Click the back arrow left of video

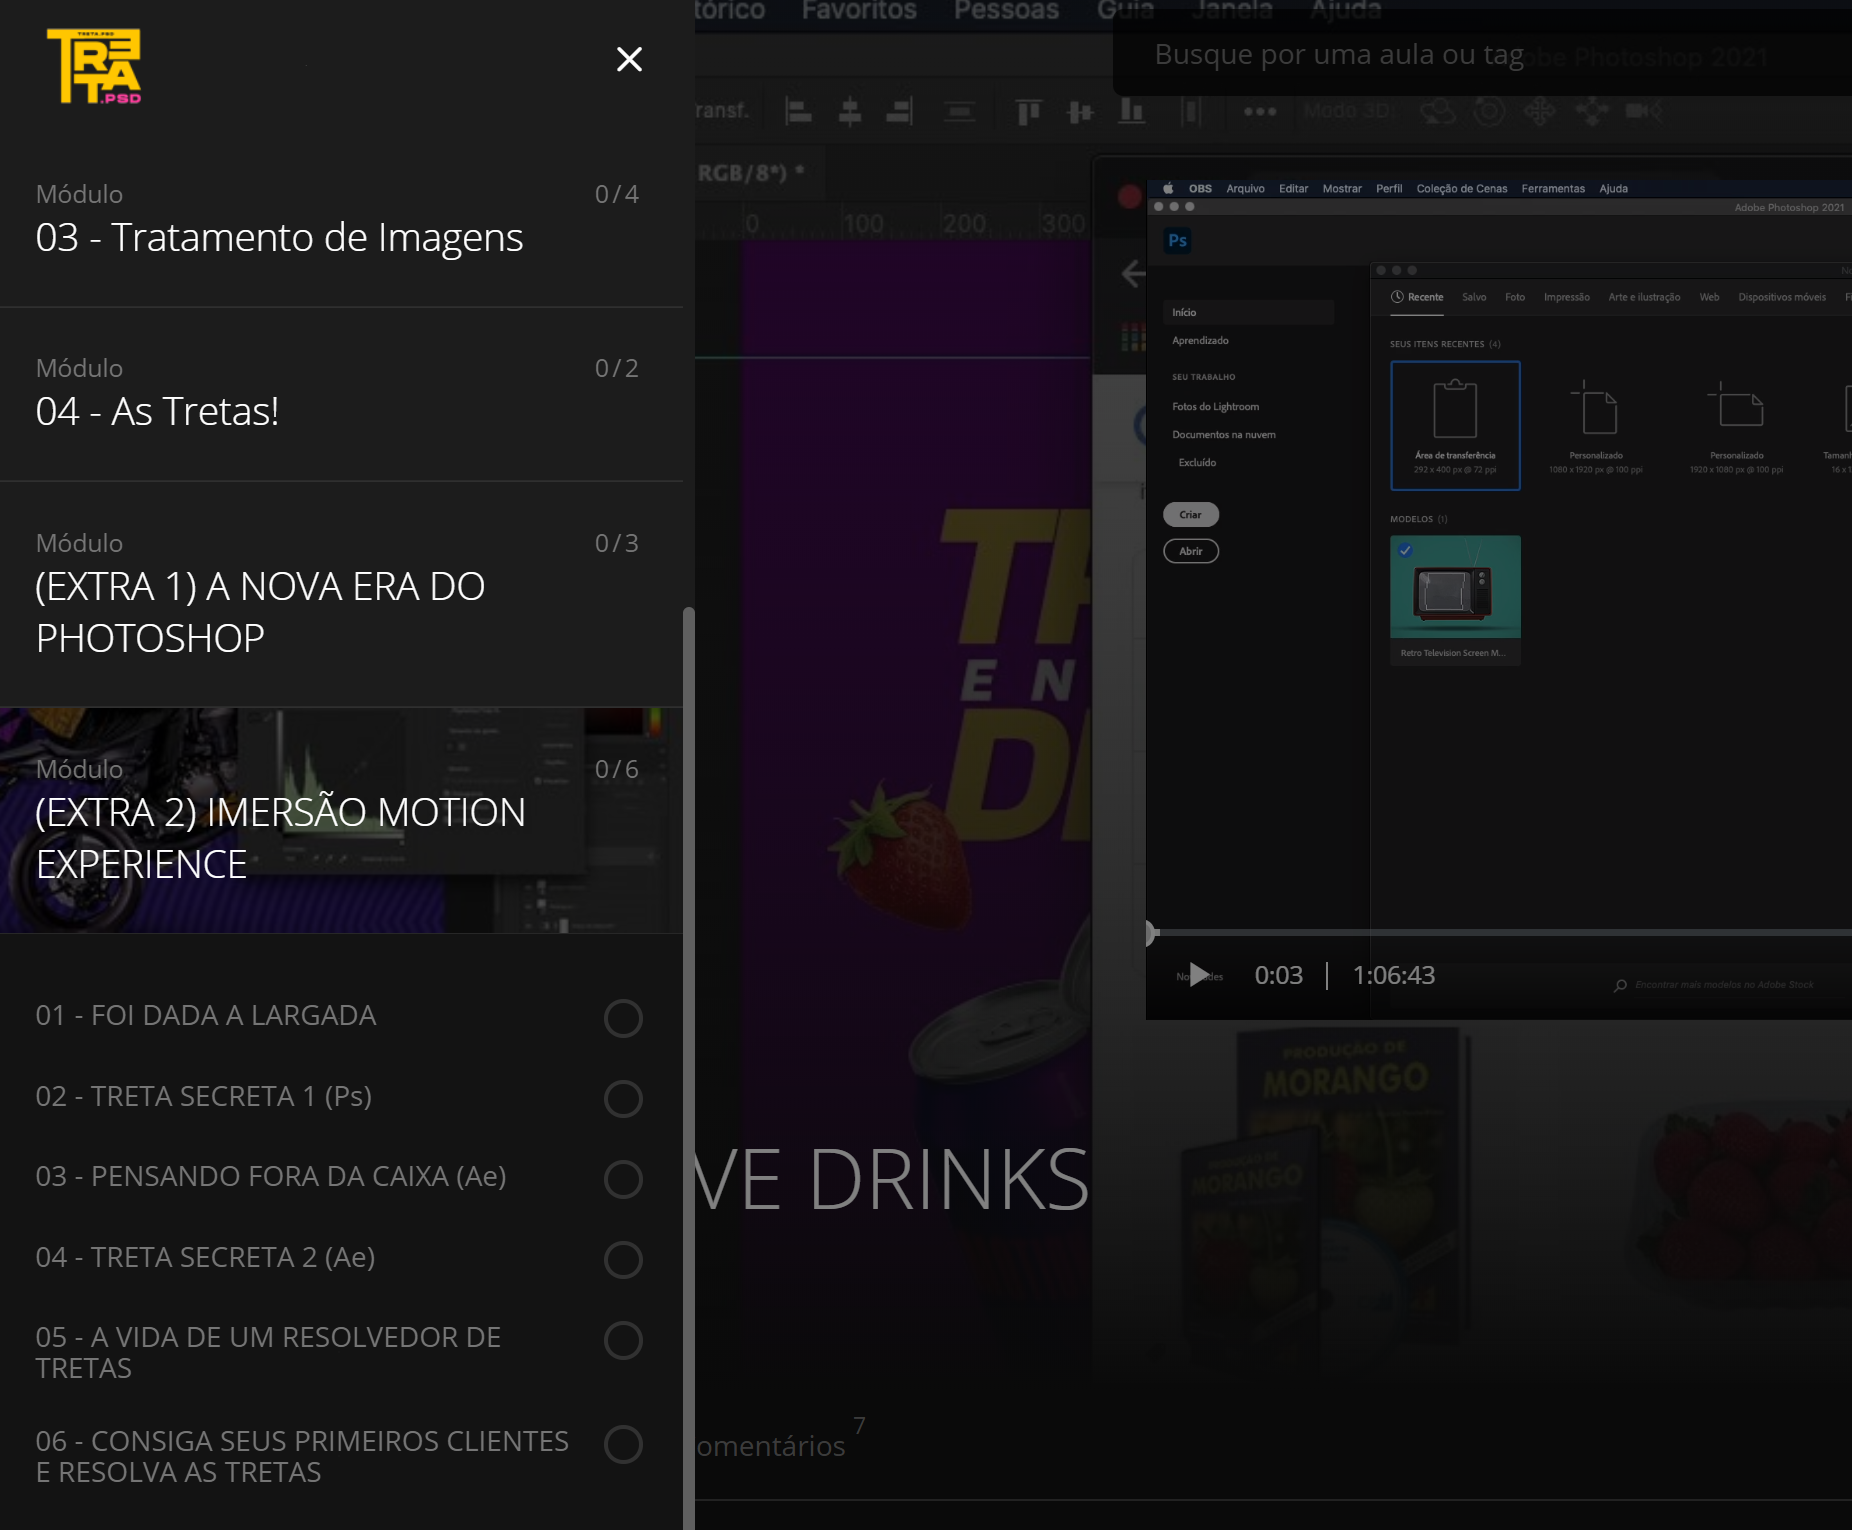click(x=1133, y=274)
